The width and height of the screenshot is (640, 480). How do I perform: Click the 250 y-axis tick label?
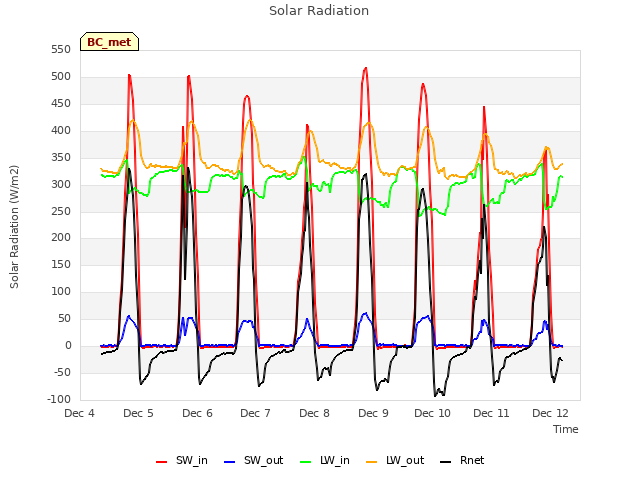[61, 211]
